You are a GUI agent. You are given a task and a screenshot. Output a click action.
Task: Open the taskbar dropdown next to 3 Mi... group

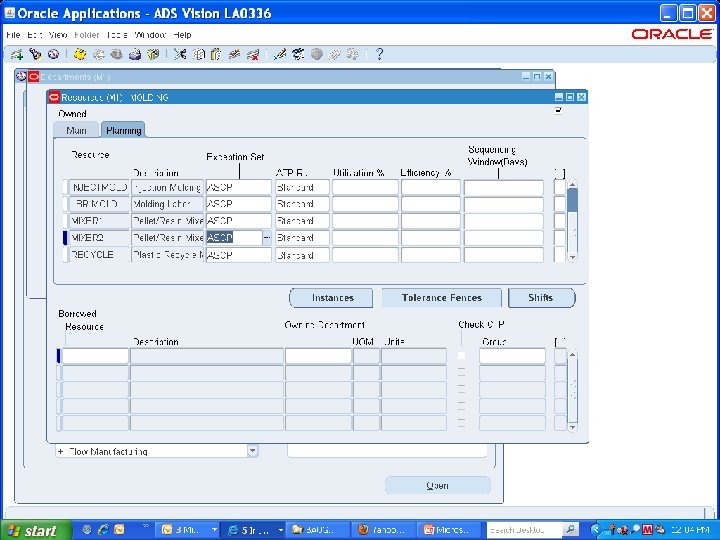point(214,530)
